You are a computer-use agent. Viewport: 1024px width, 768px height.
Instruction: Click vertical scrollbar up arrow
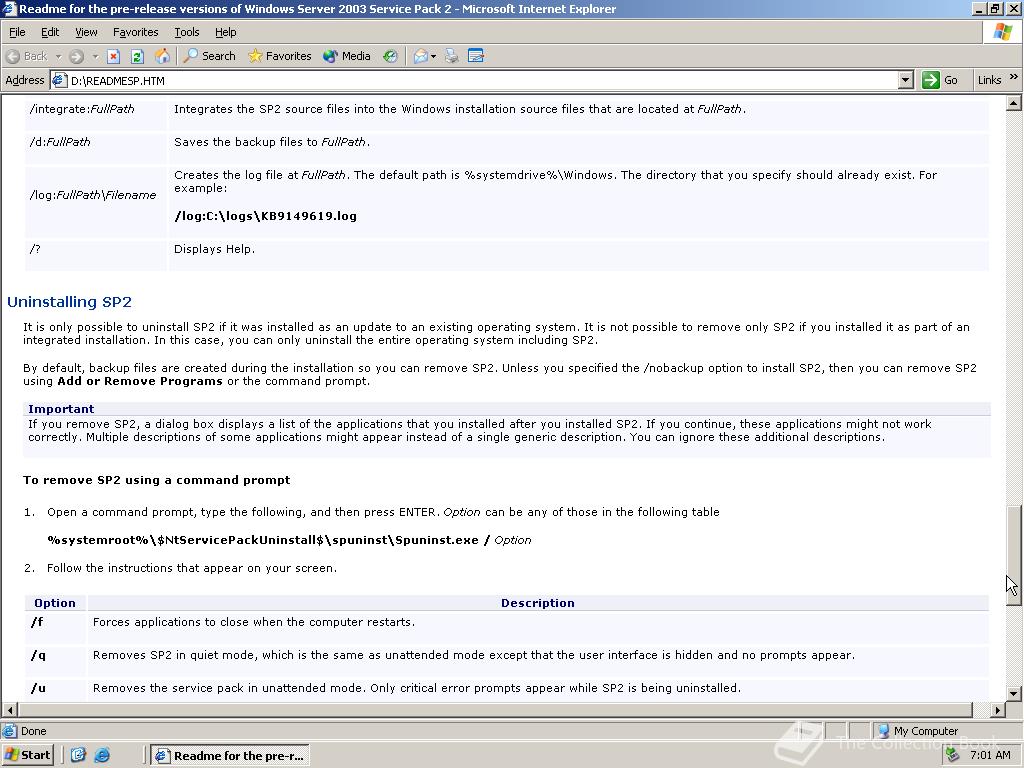(x=1014, y=103)
